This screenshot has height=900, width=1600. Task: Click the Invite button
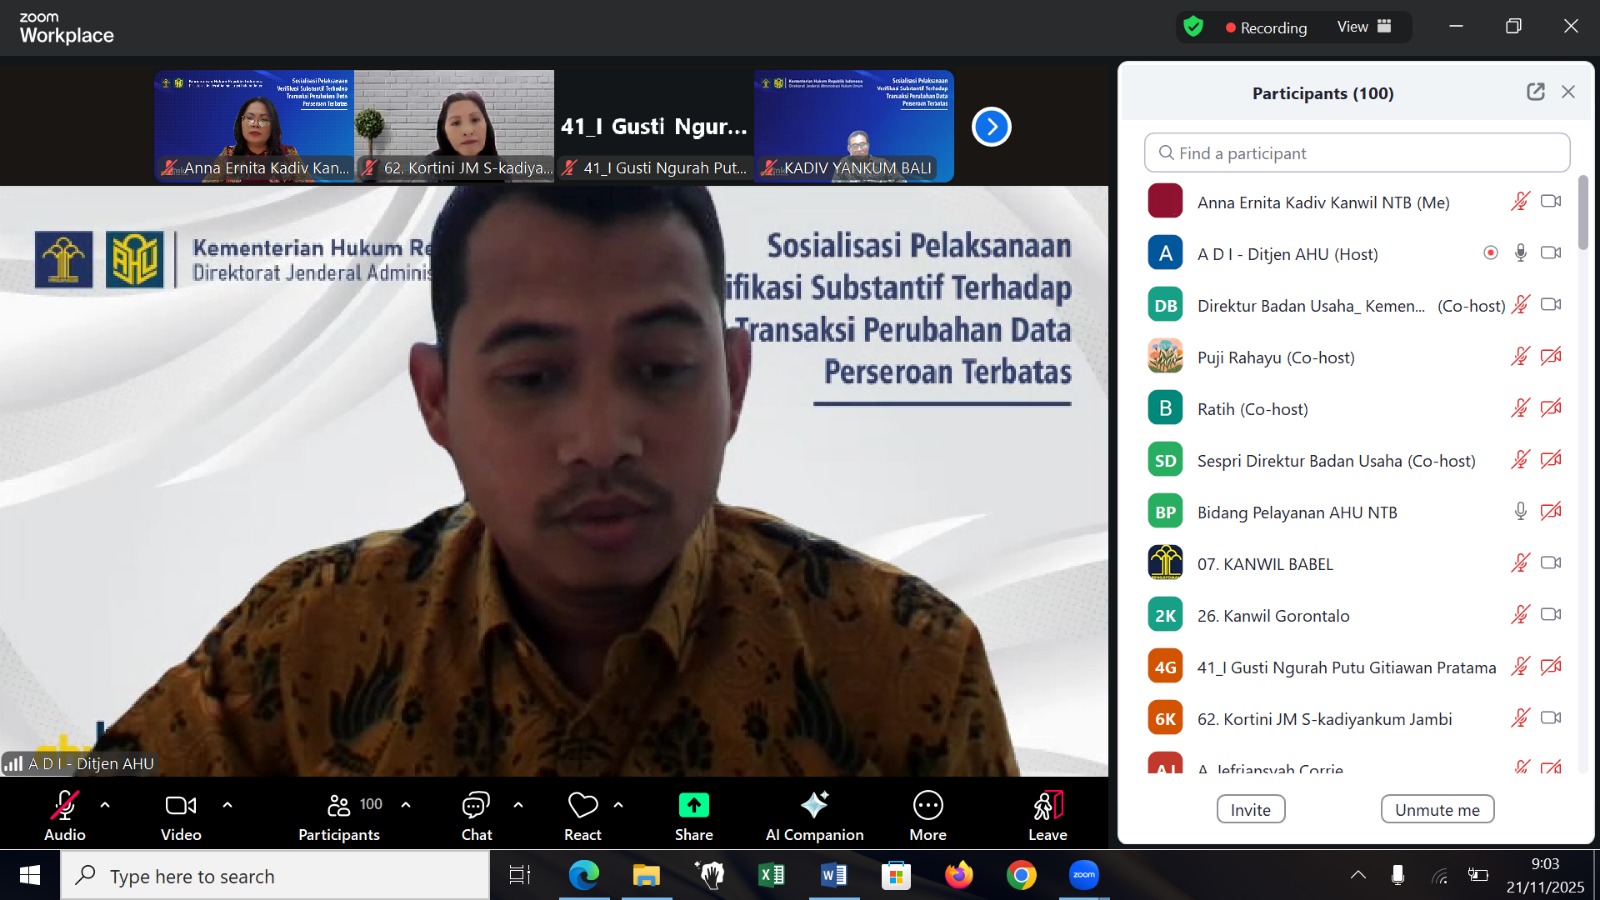(x=1250, y=810)
